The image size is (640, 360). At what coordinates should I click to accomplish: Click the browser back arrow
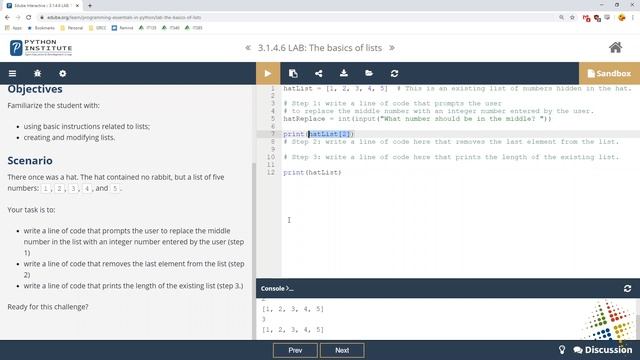tap(7, 18)
